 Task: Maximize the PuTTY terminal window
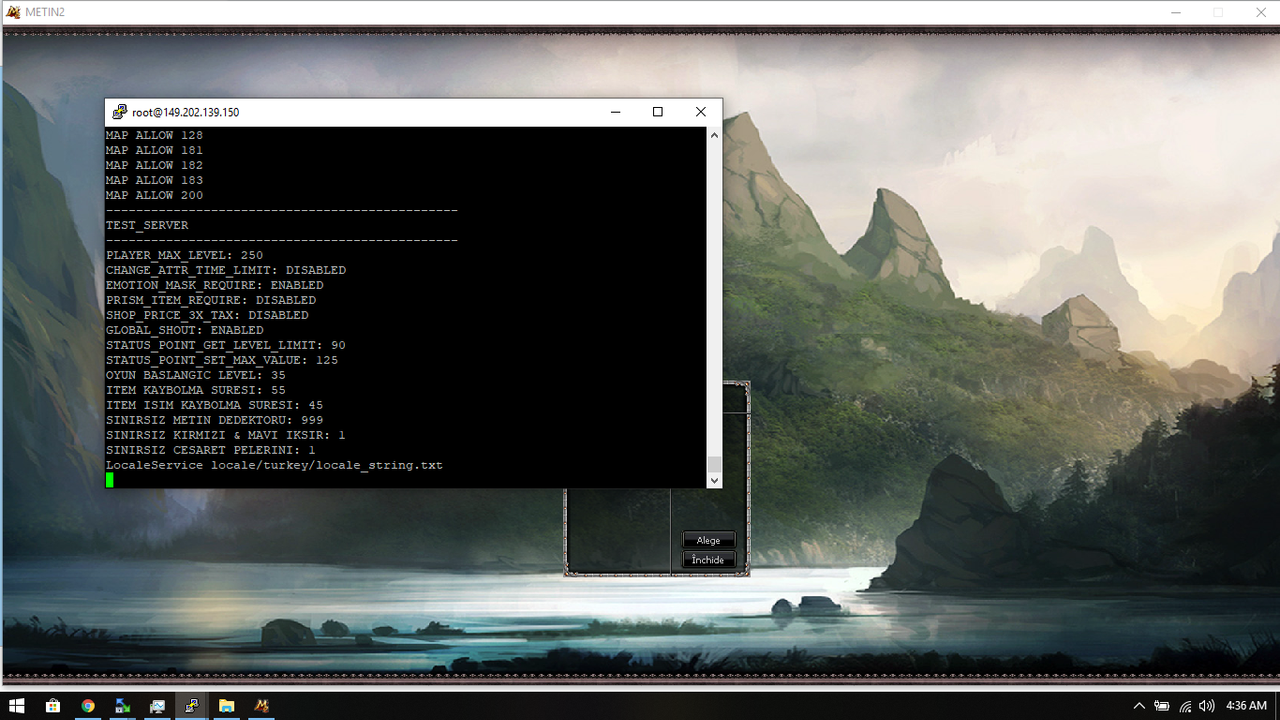coord(657,112)
